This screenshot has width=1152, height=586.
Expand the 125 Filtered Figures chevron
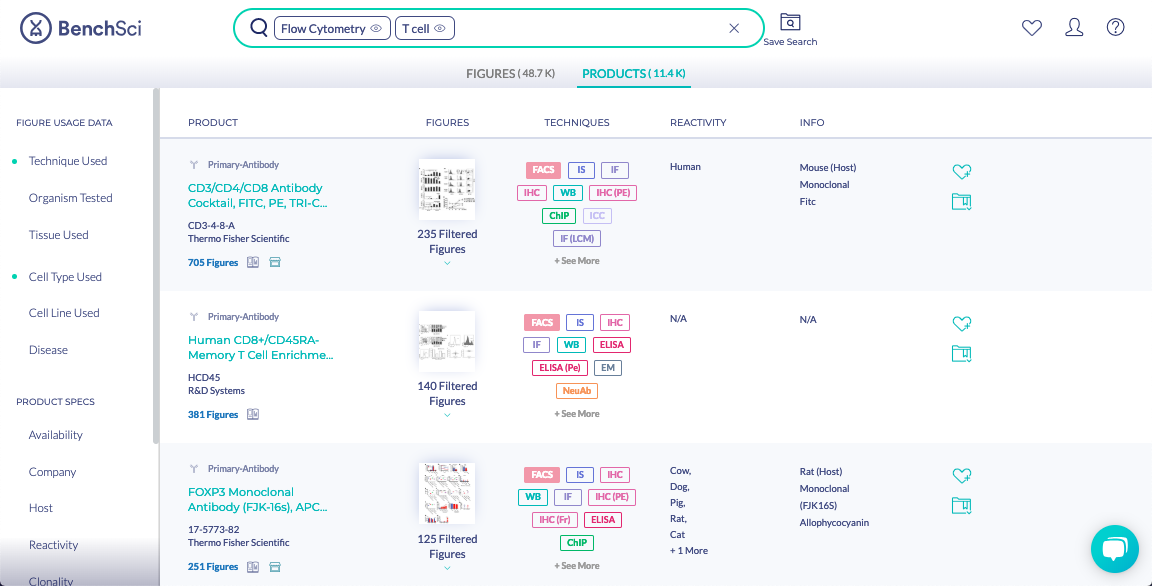pyautogui.click(x=447, y=568)
